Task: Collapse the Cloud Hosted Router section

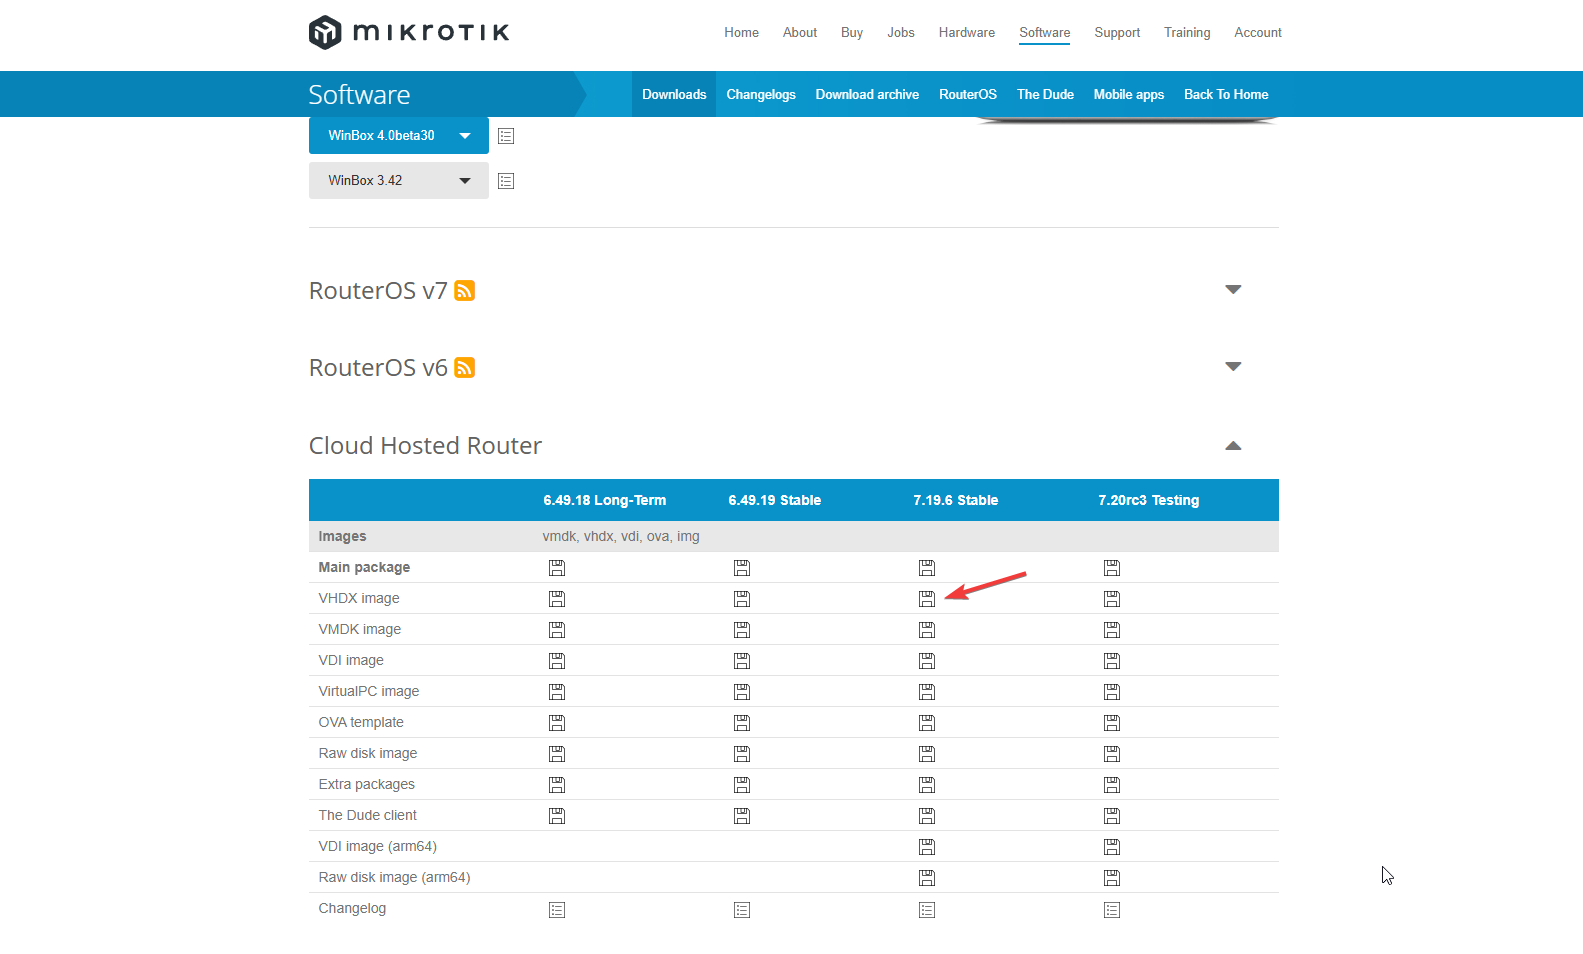Action: tap(1233, 446)
